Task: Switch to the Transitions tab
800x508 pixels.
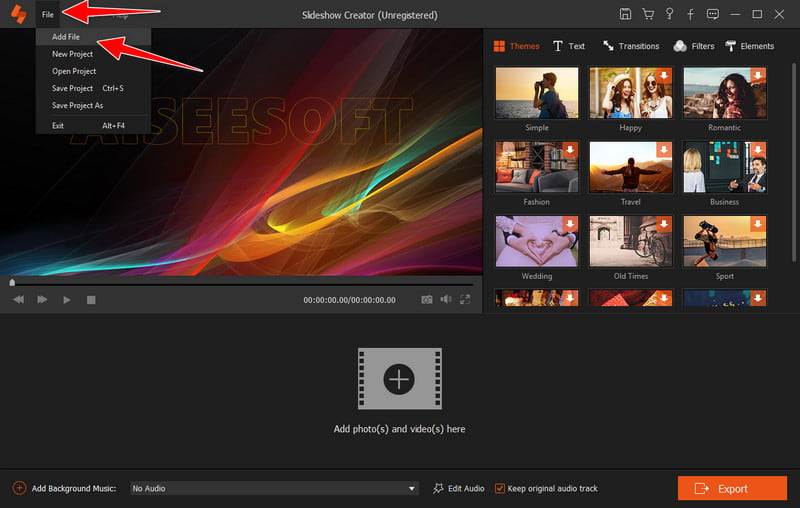Action: click(631, 46)
